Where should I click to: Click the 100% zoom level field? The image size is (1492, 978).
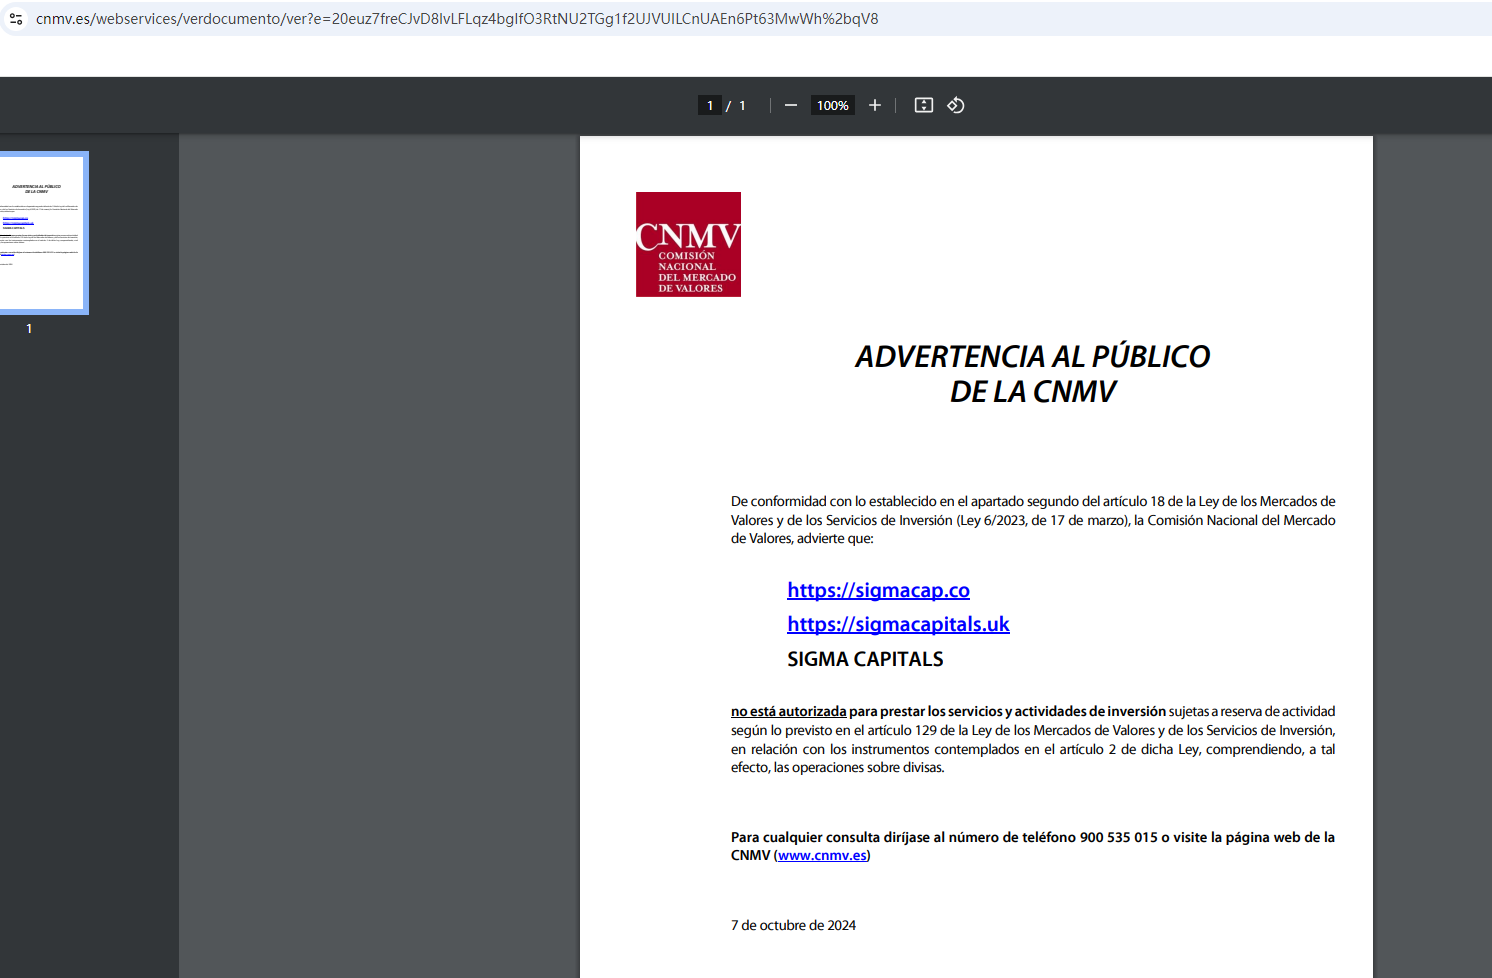pyautogui.click(x=833, y=105)
